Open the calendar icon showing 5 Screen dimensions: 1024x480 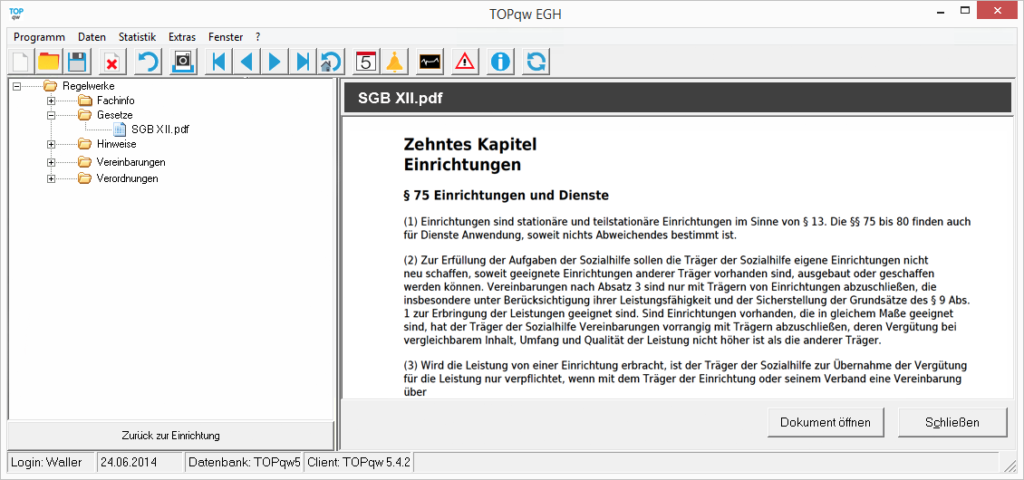(366, 62)
